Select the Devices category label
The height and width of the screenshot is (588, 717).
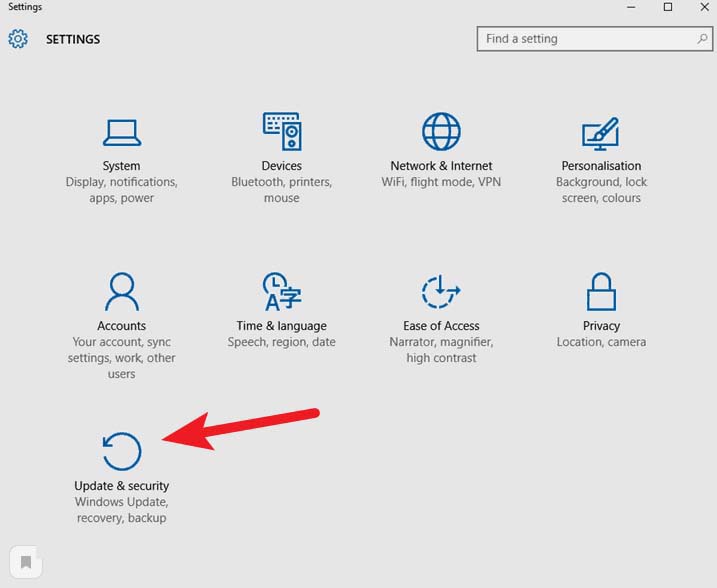[x=282, y=166]
